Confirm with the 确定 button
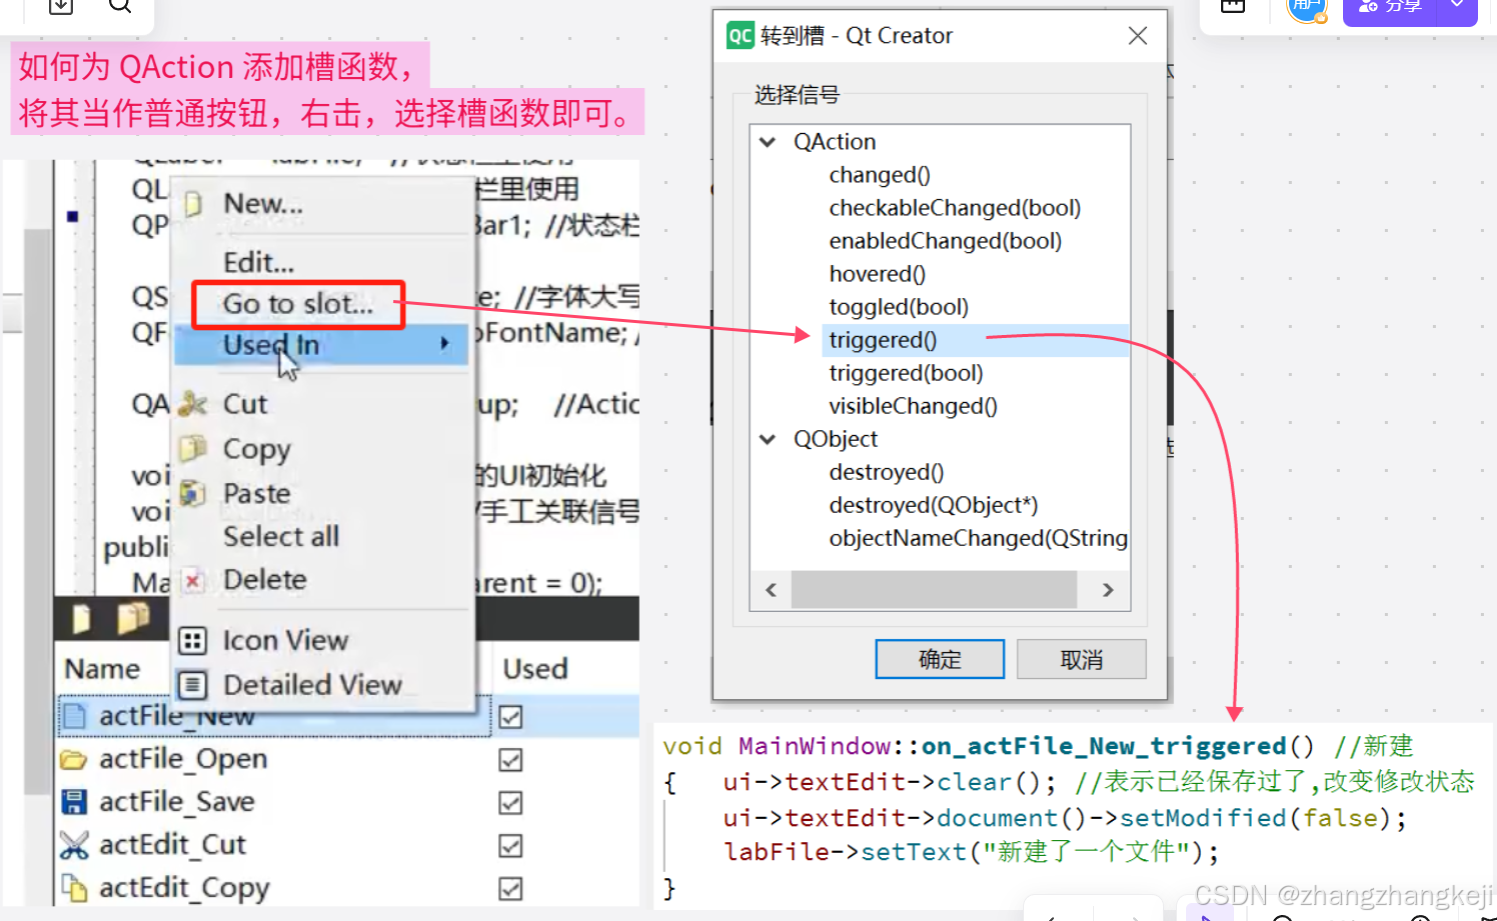This screenshot has height=921, width=1497. coord(940,659)
